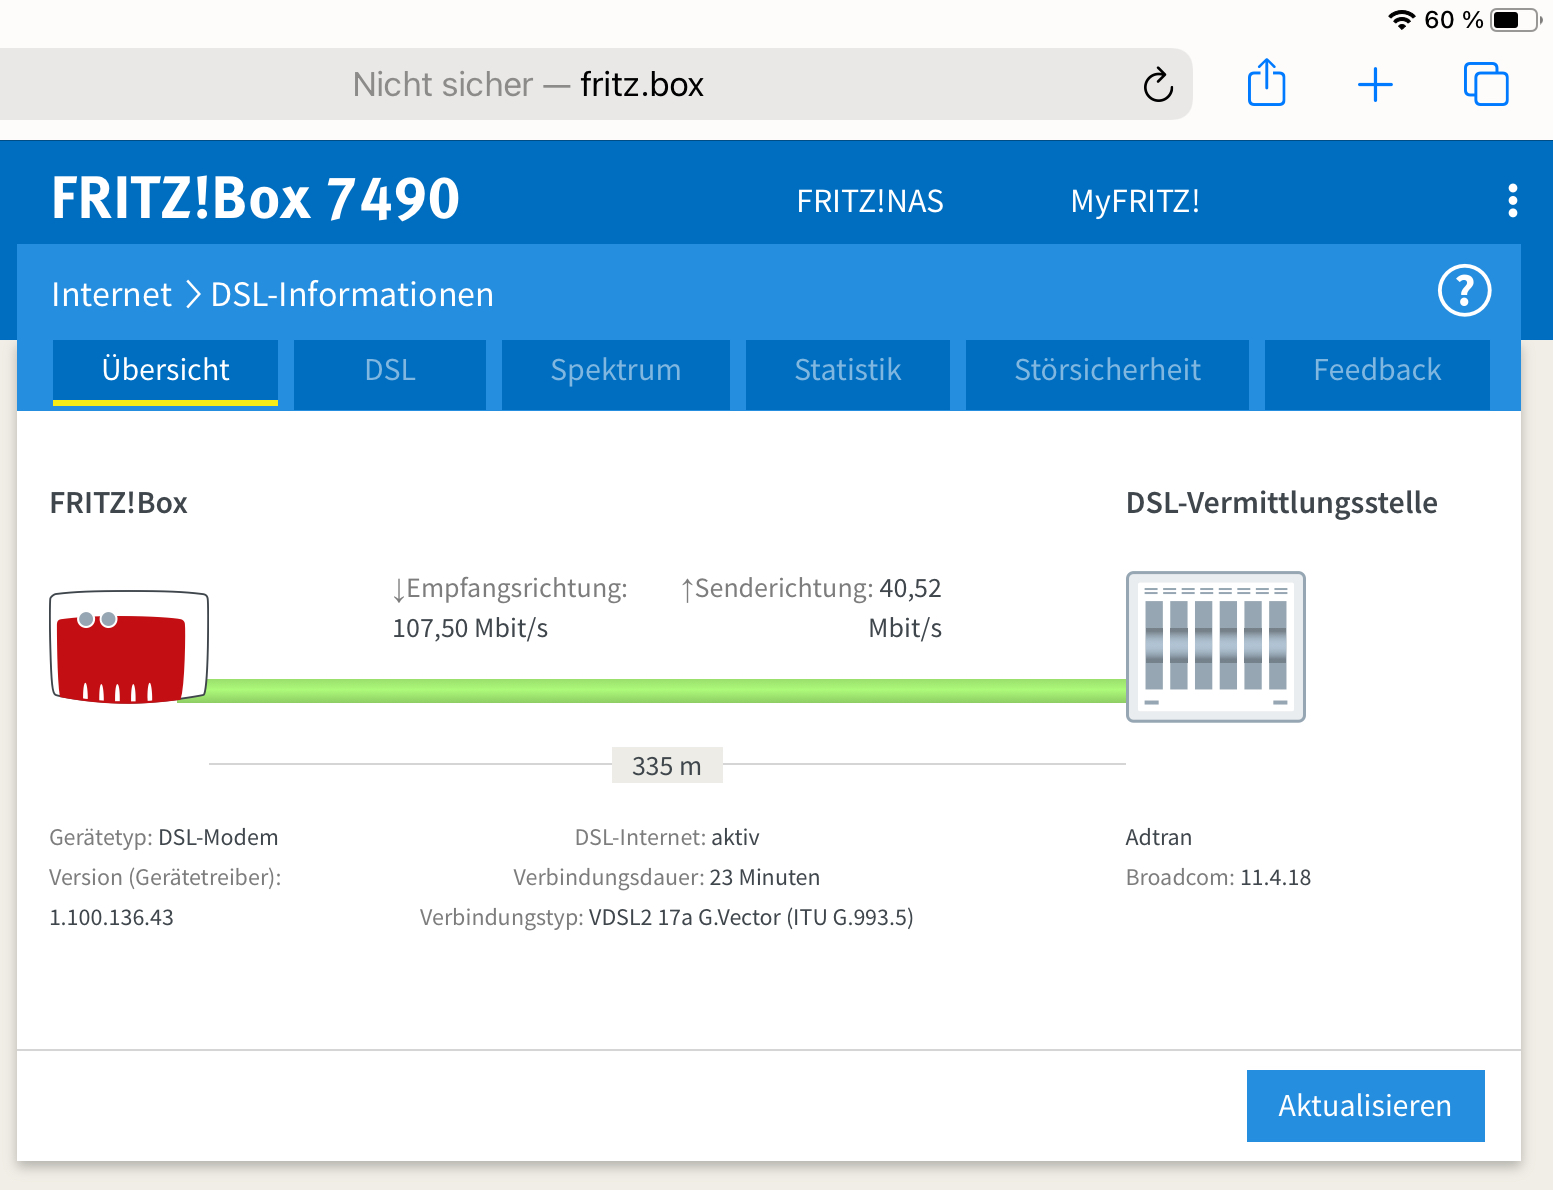Click the Version (Gerätetreiber) label
The image size is (1553, 1190).
point(165,877)
